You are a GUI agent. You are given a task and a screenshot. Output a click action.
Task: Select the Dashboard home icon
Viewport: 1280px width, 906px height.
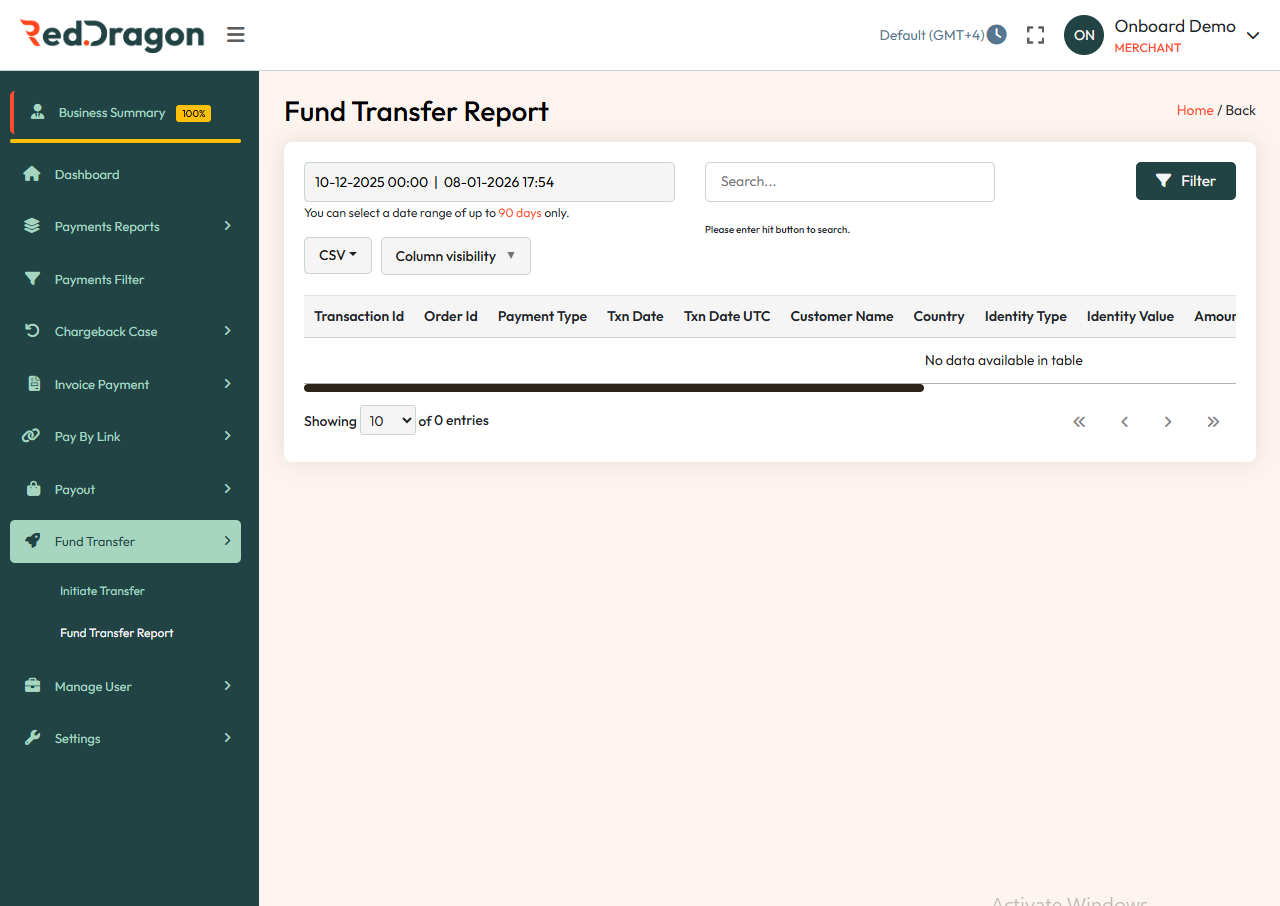pyautogui.click(x=37, y=173)
